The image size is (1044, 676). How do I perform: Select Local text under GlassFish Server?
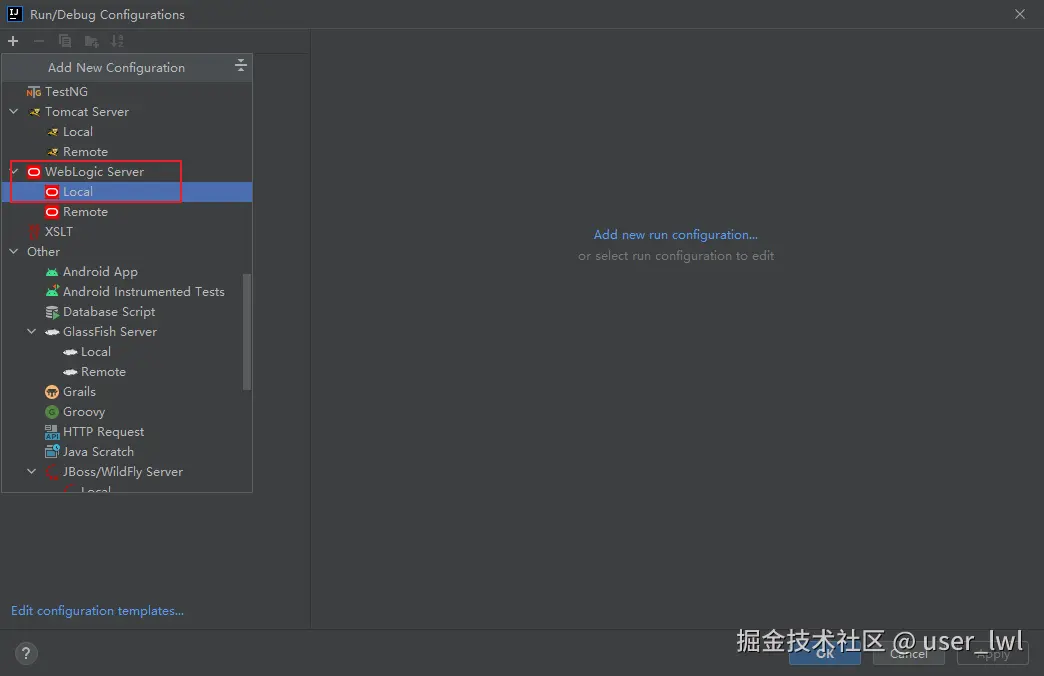pyautogui.click(x=96, y=352)
